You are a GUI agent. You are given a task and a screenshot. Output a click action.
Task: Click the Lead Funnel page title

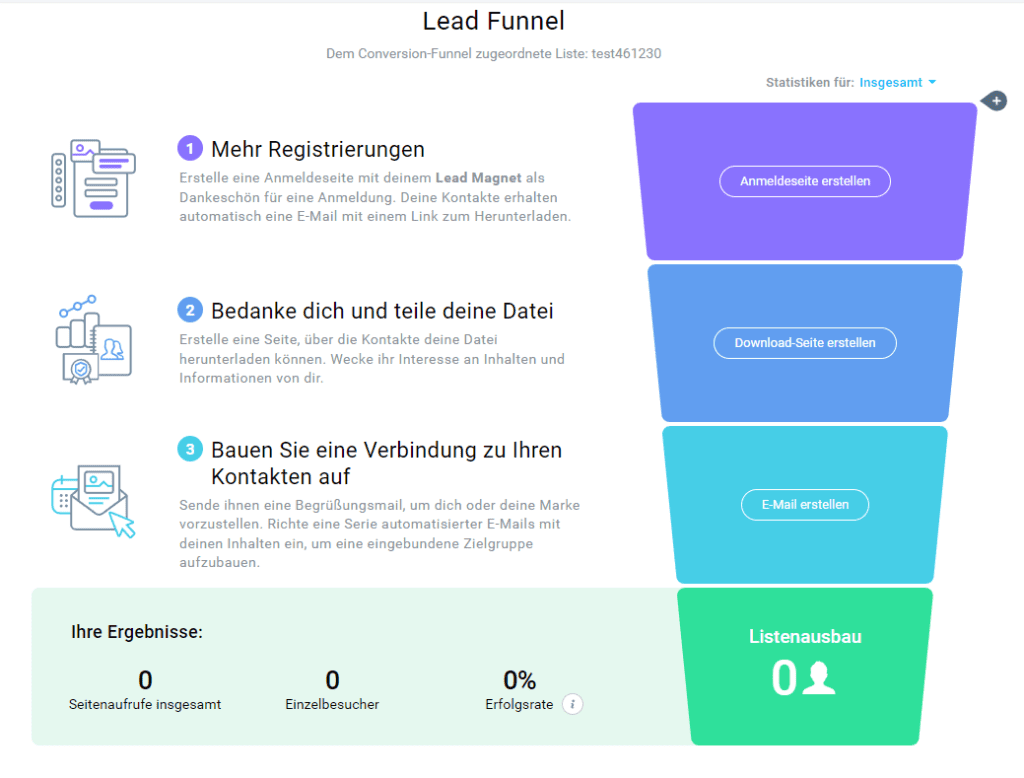[494, 21]
